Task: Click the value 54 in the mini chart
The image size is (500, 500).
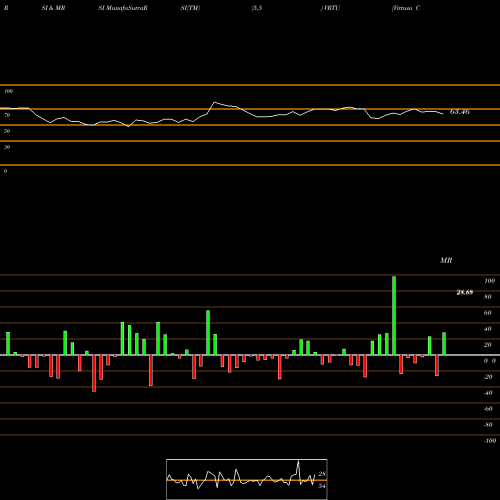Action: click(322, 486)
